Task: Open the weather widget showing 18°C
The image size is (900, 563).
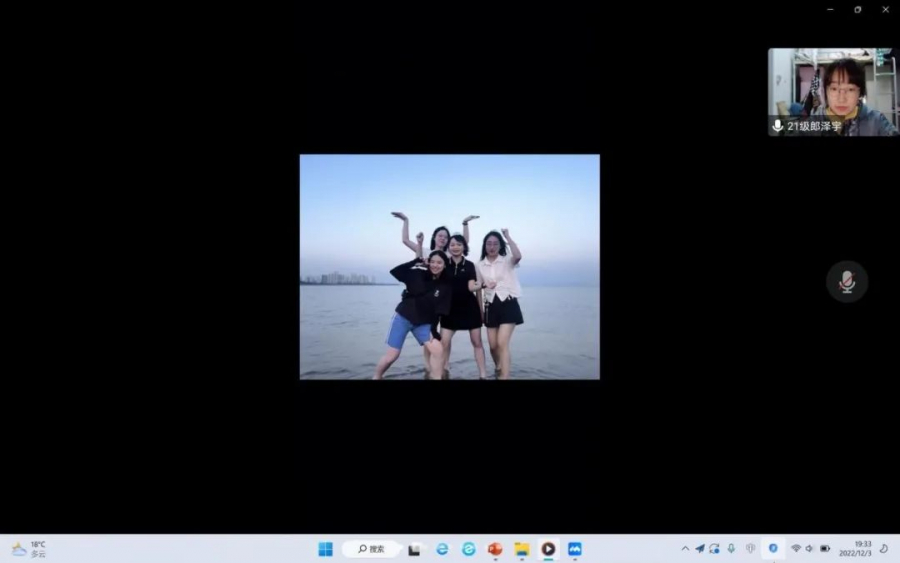Action: (x=28, y=549)
